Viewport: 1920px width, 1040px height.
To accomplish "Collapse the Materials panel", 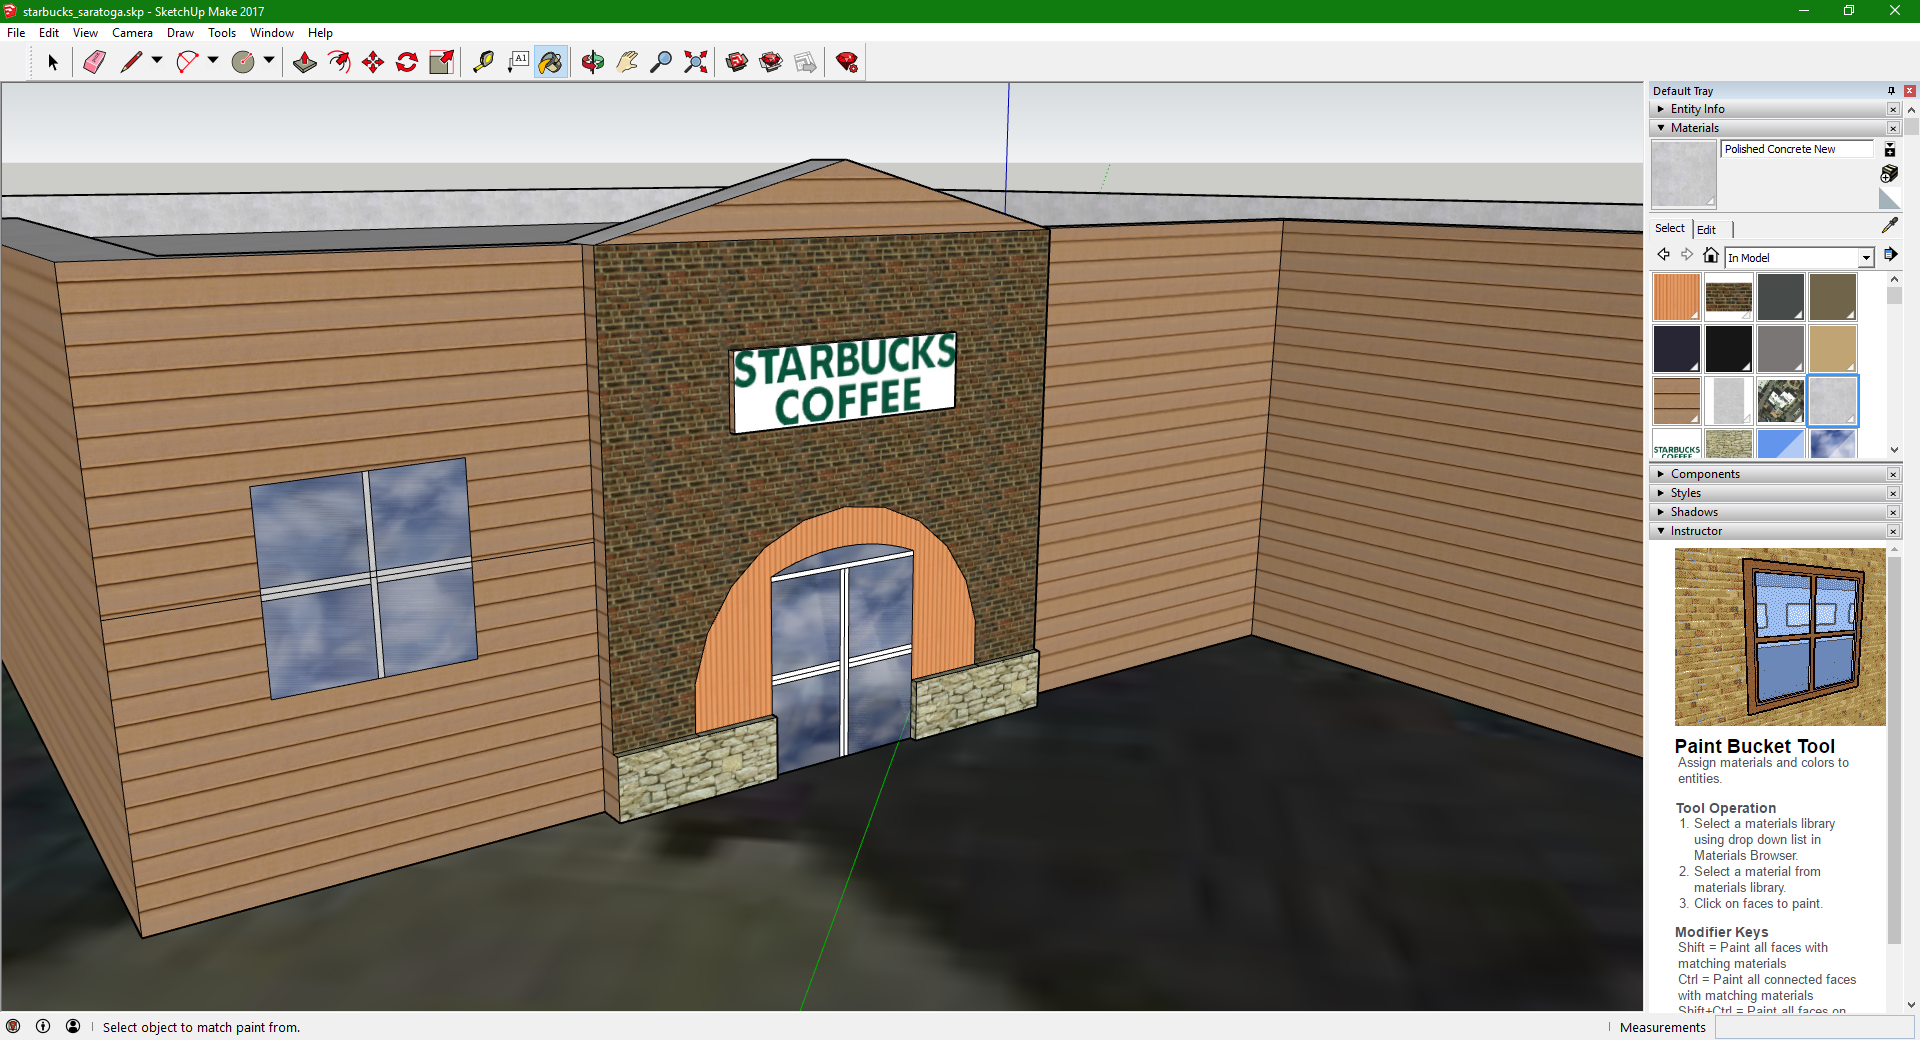I will 1661,128.
